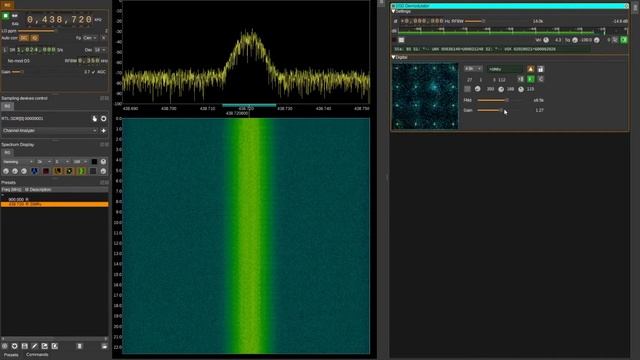Toggle the DC auto-correction button
The height and width of the screenshot is (360, 640).
(24, 38)
